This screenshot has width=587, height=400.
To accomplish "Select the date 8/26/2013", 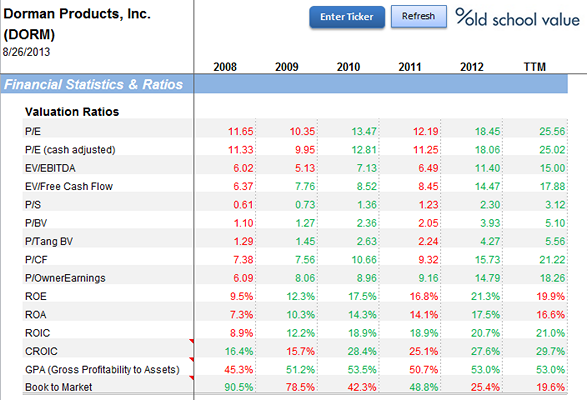I will coord(26,52).
